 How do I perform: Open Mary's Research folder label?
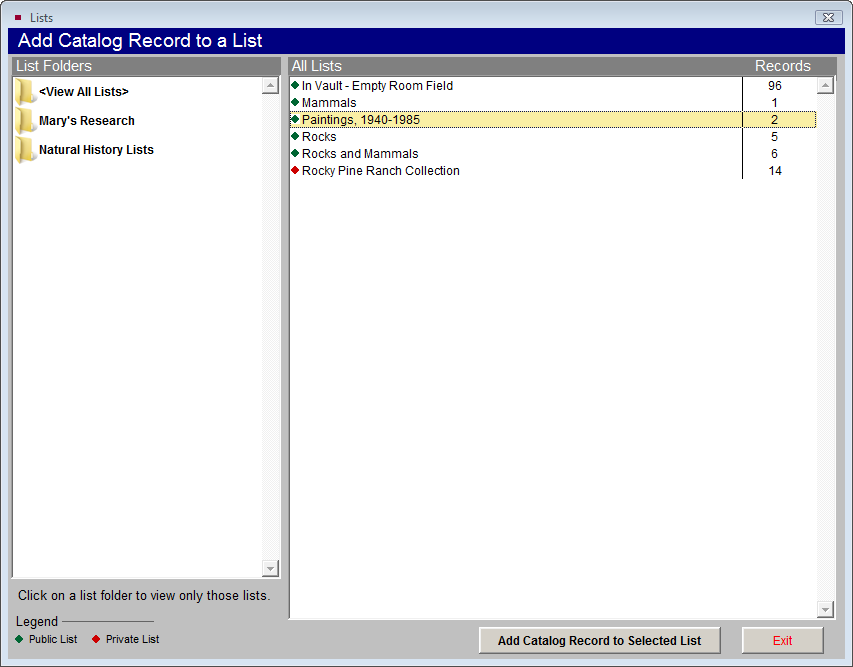tap(87, 121)
